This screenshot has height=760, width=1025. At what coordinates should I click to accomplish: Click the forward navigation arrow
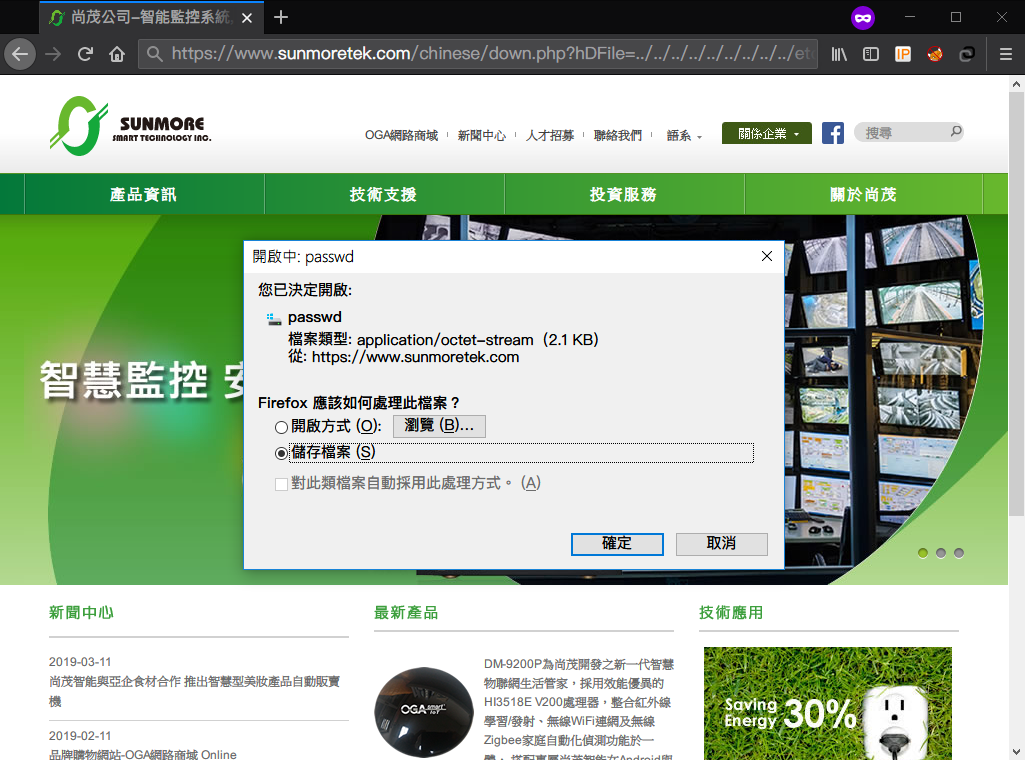(x=53, y=54)
